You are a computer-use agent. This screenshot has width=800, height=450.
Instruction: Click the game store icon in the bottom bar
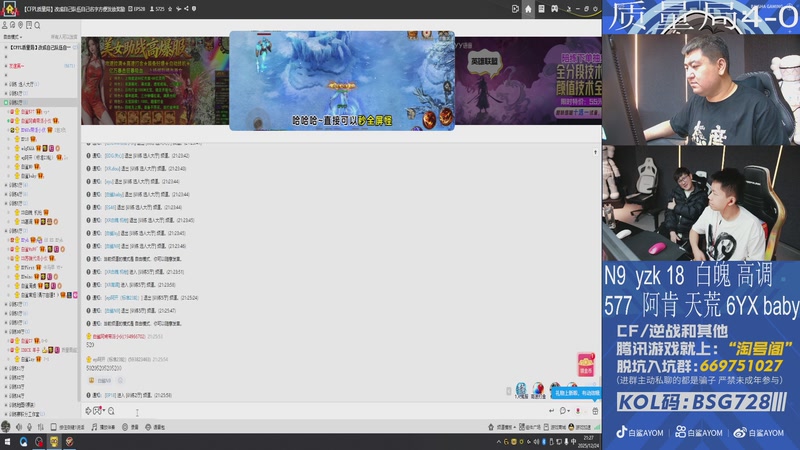coord(555,427)
